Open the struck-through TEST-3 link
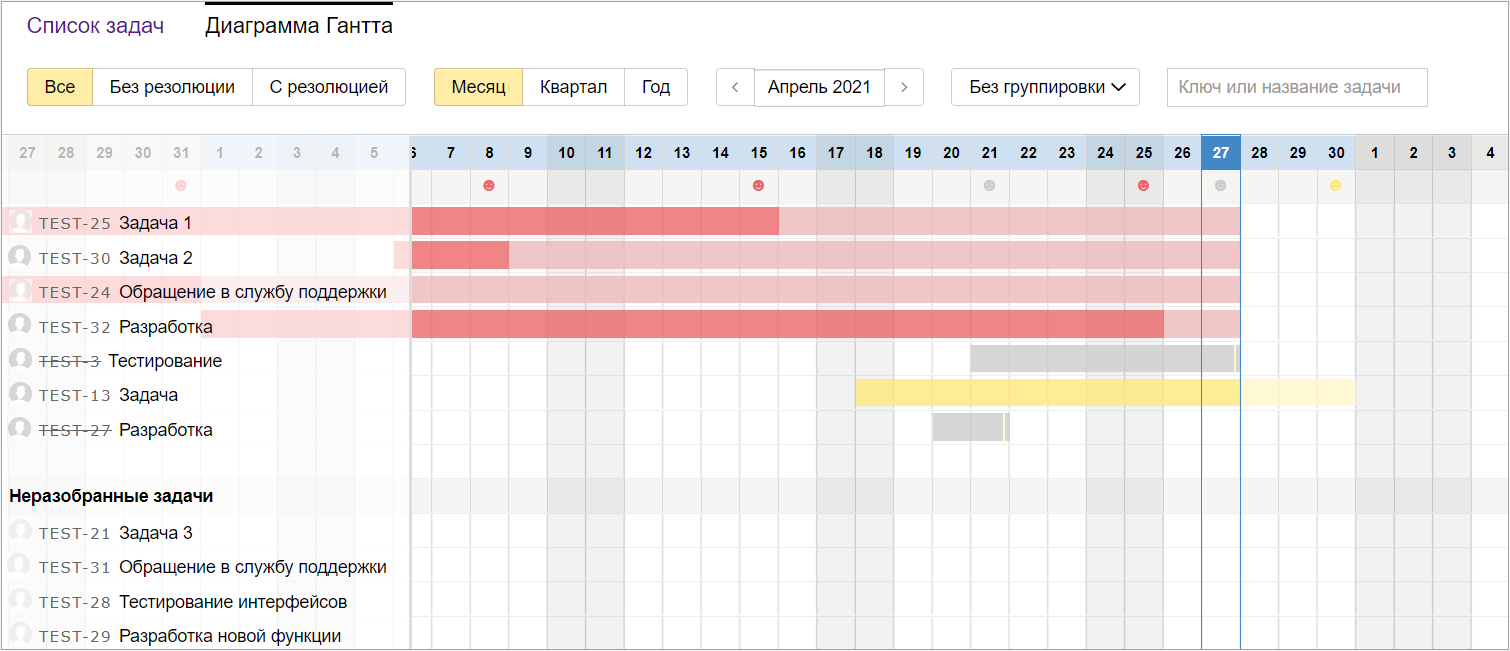 (x=69, y=361)
